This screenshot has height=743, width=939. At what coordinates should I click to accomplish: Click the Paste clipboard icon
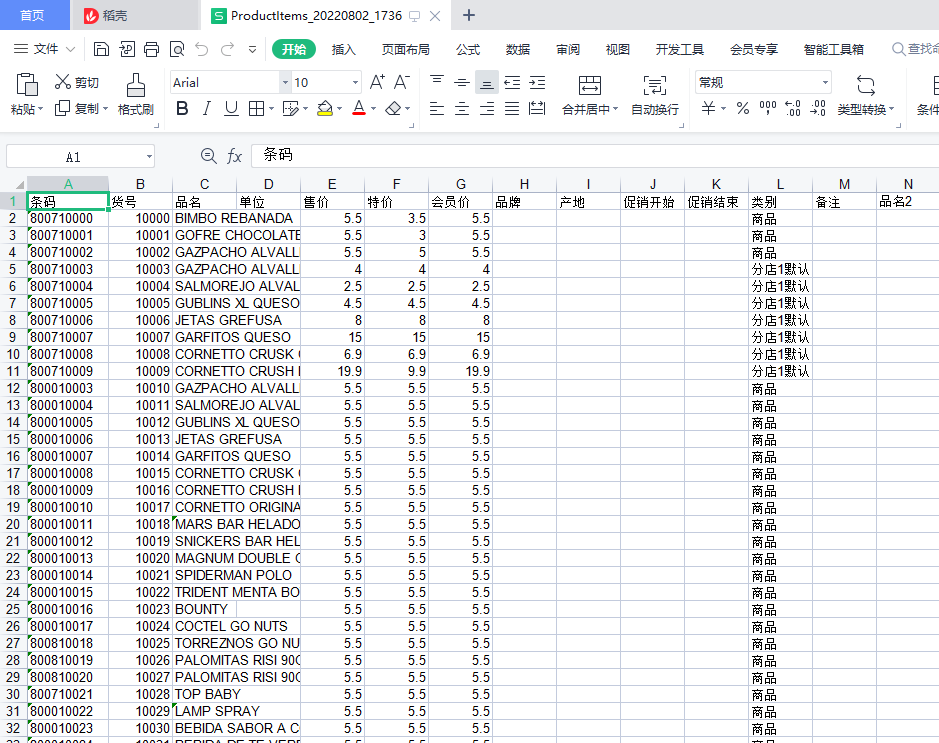[x=26, y=84]
